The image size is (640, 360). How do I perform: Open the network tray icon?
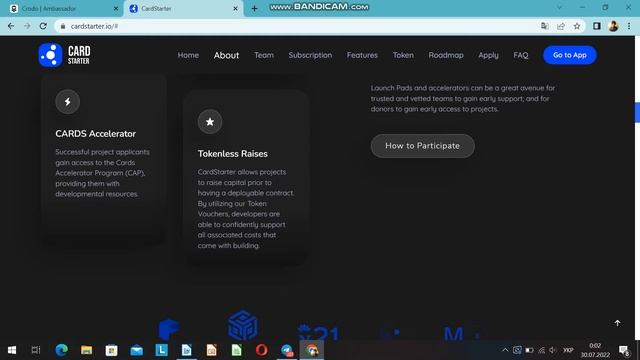tap(541, 350)
